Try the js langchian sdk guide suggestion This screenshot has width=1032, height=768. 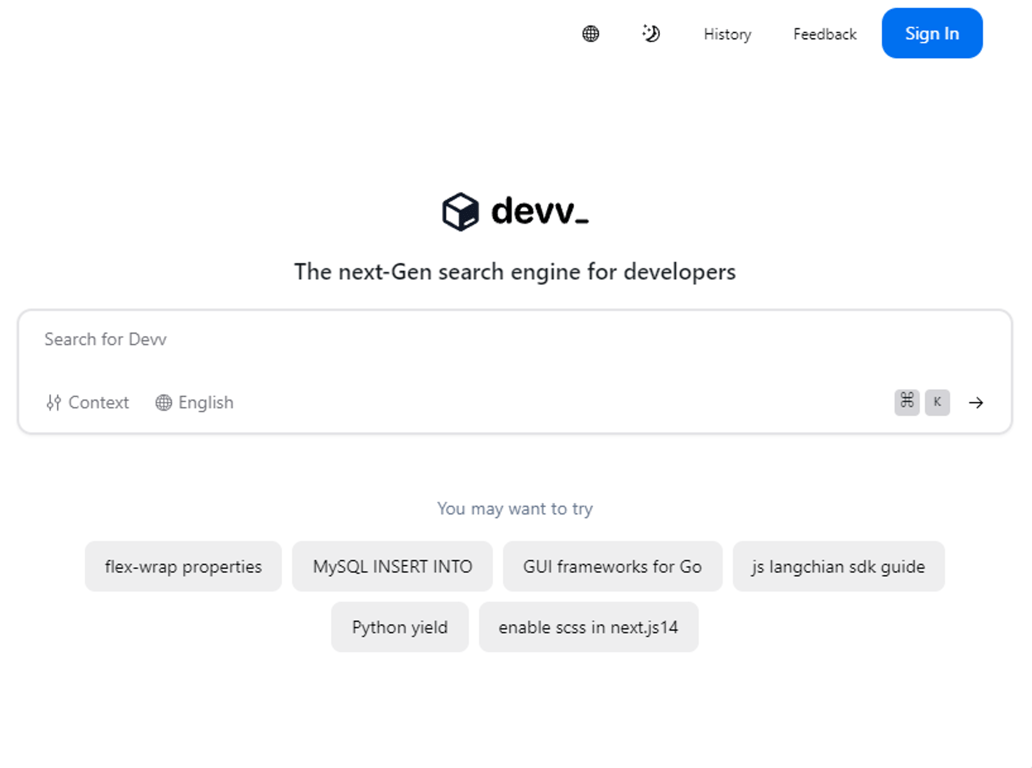point(838,567)
